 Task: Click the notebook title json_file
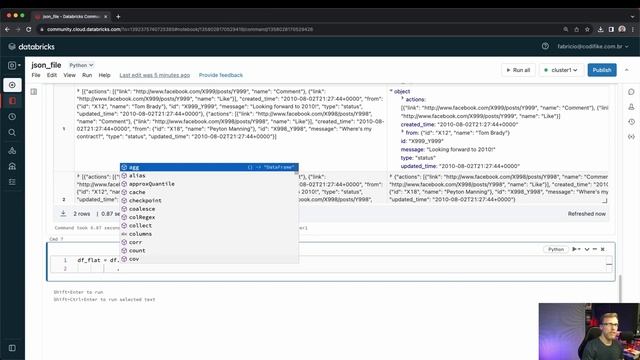point(46,65)
